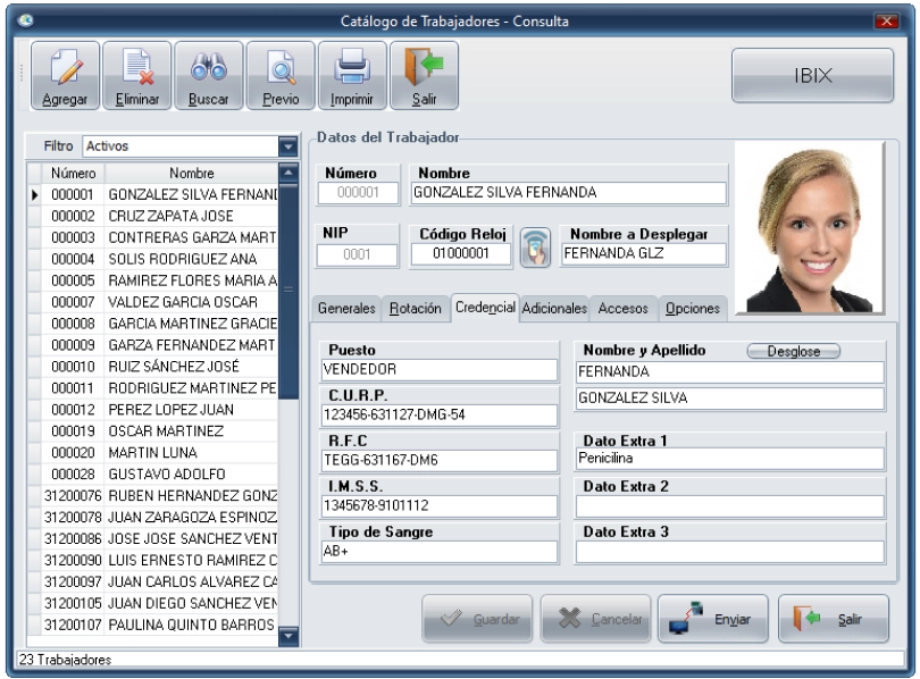Screen dimensions: 920x679
Task: Switch to the Generales tab
Action: [x=347, y=309]
